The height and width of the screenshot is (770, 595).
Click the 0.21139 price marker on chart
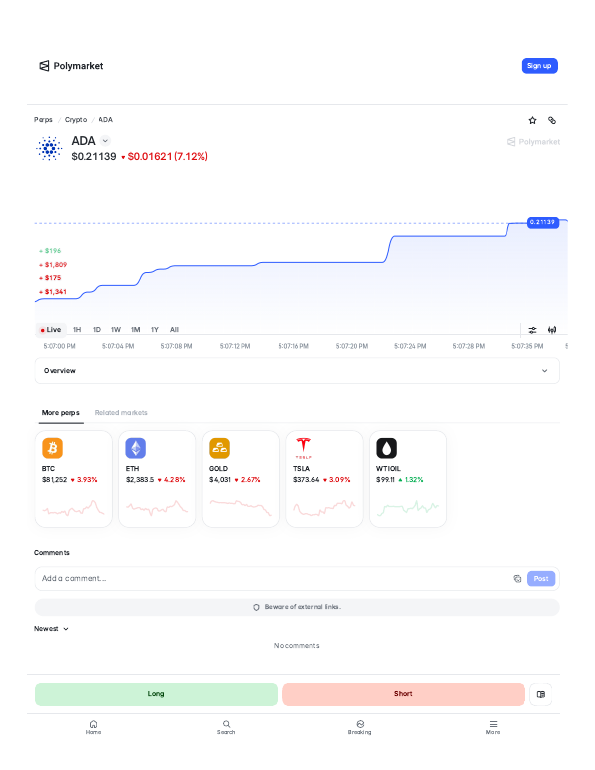(542, 222)
